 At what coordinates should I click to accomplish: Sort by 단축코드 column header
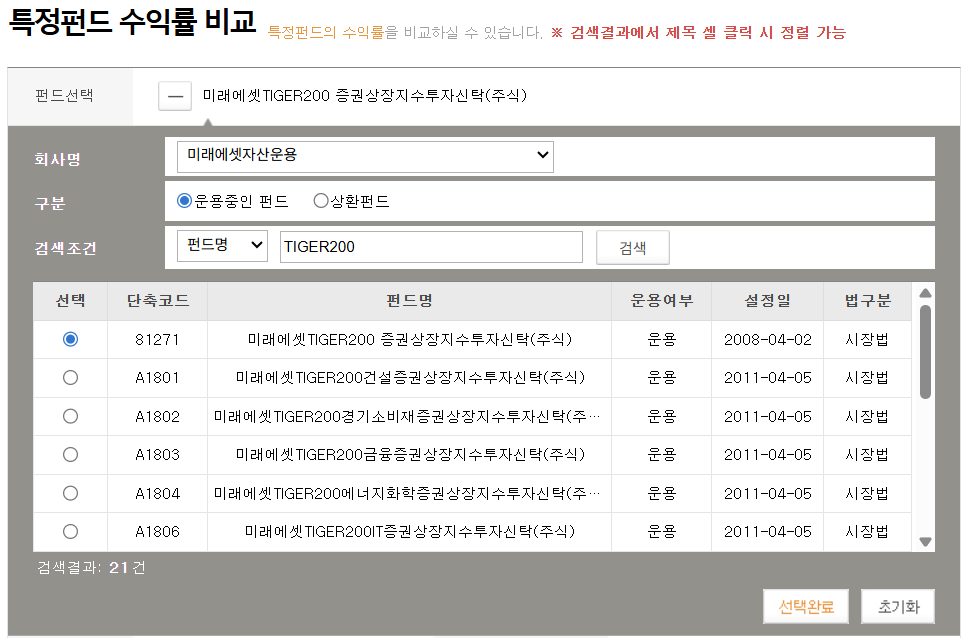click(158, 301)
